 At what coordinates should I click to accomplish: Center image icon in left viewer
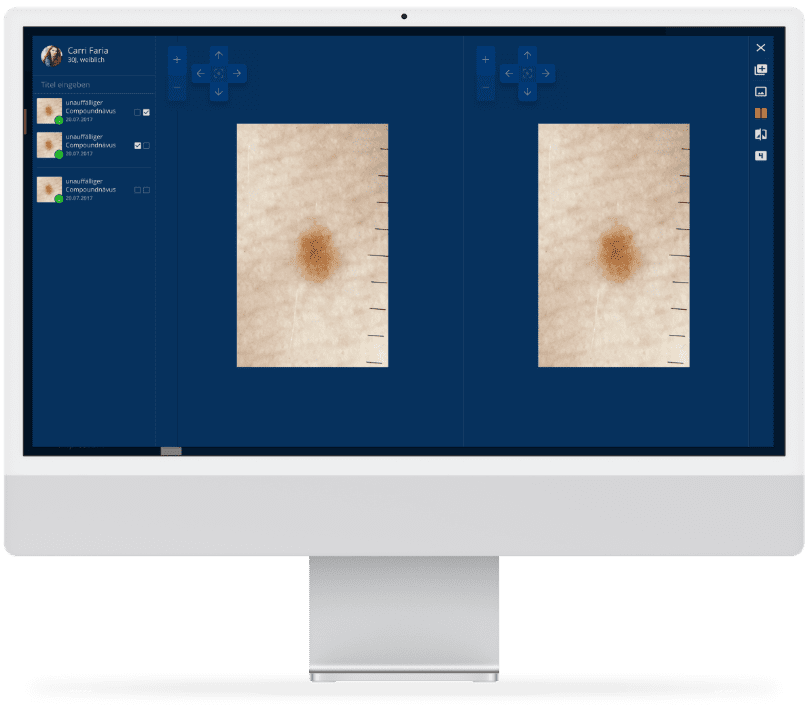(218, 73)
